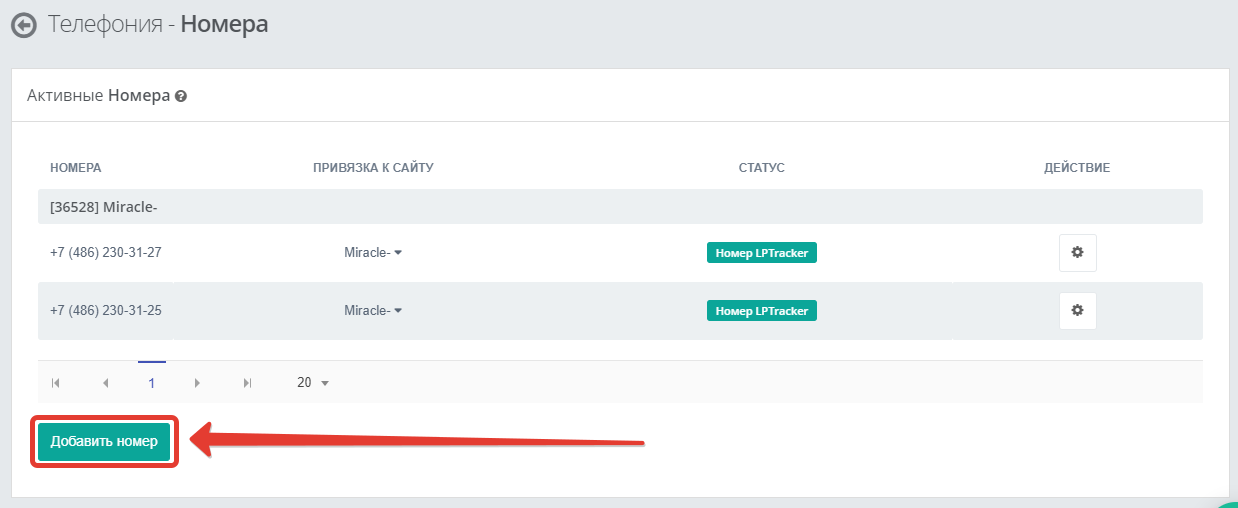Click the ПРИВЯЗКА К САЙТУ column header
1238x508 pixels.
tap(373, 168)
